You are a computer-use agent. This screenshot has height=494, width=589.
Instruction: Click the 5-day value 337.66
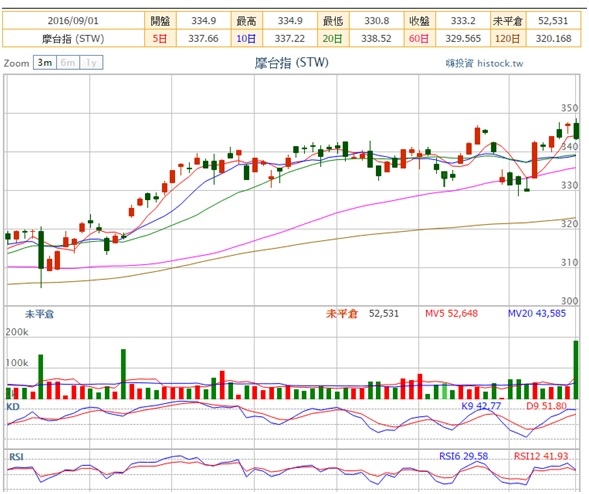[203, 38]
